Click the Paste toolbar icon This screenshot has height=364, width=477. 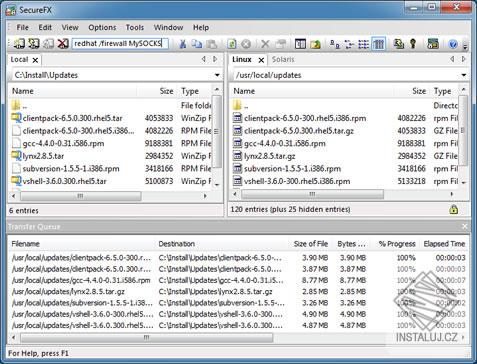click(212, 44)
